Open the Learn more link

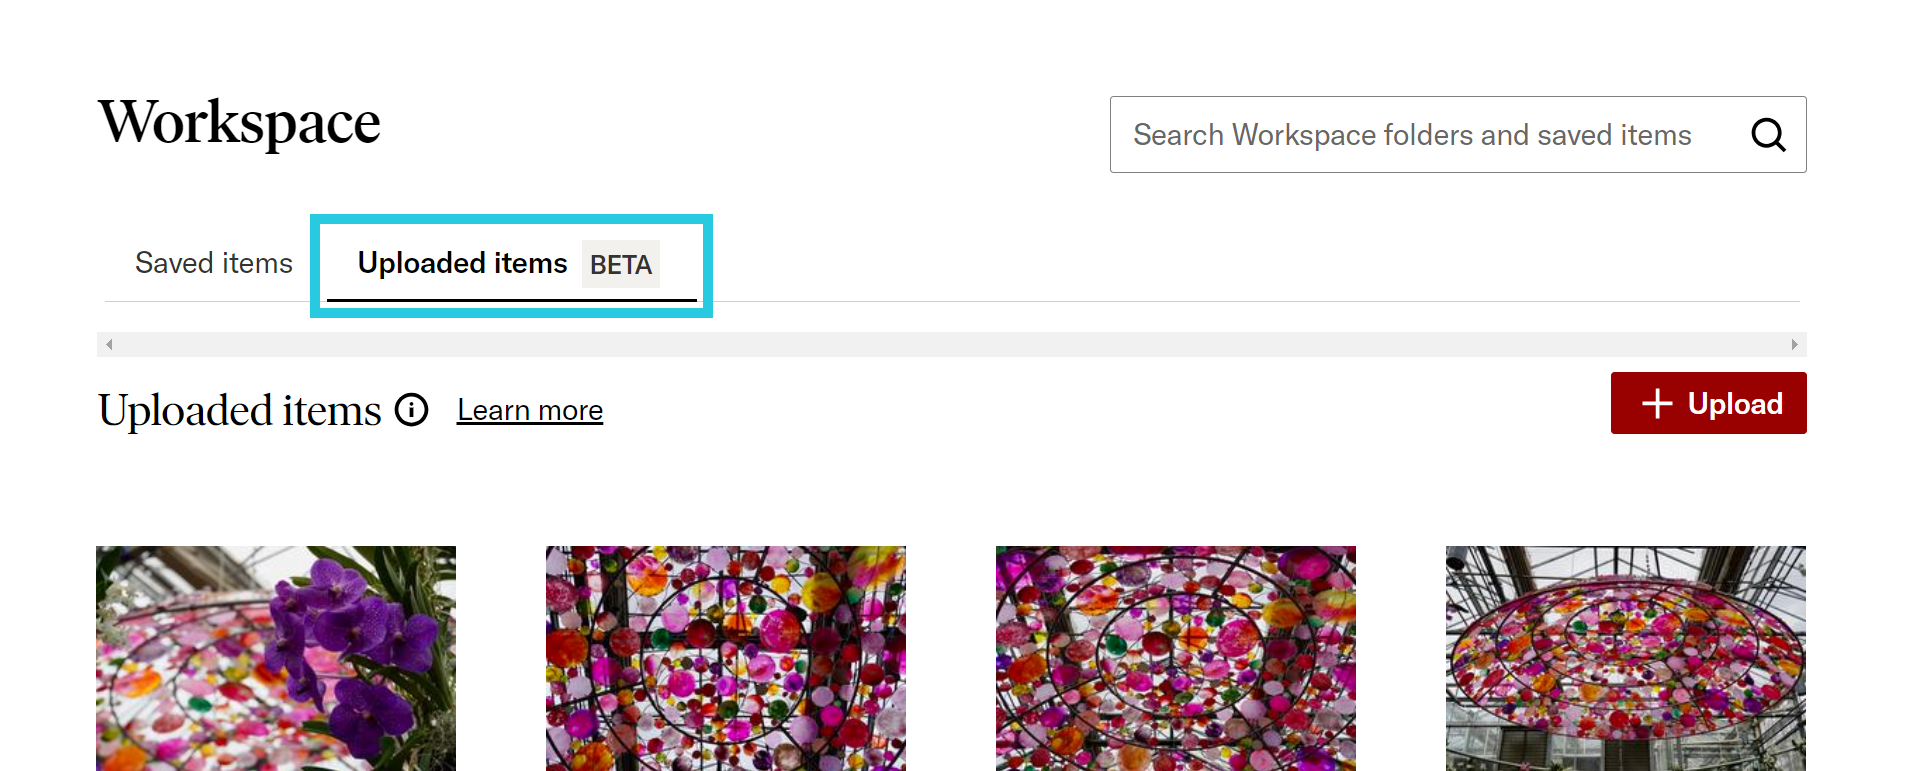click(530, 410)
